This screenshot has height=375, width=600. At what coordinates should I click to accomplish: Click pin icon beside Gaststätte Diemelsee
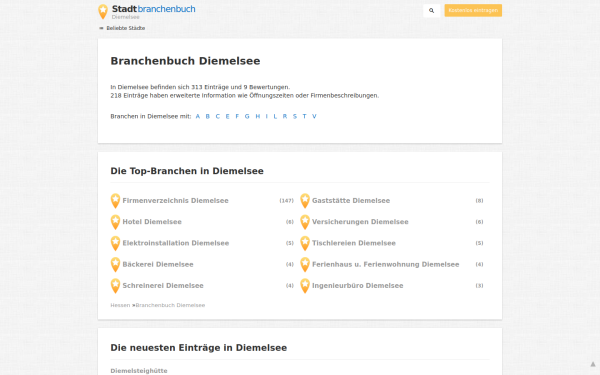pos(305,201)
